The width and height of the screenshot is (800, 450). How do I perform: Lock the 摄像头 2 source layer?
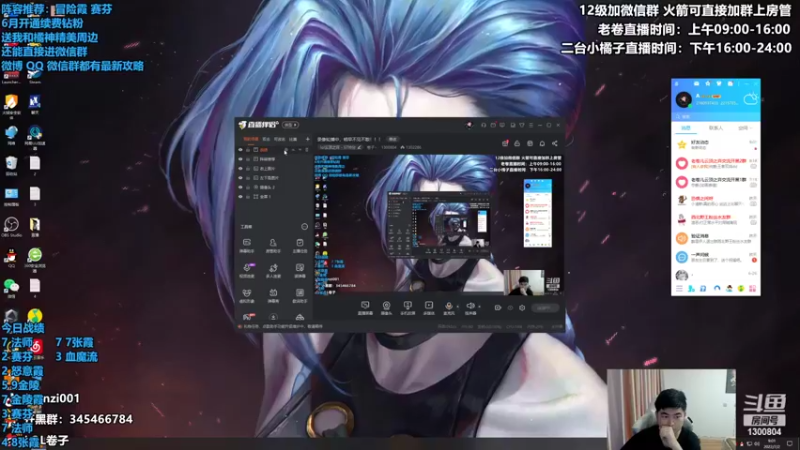[248, 187]
